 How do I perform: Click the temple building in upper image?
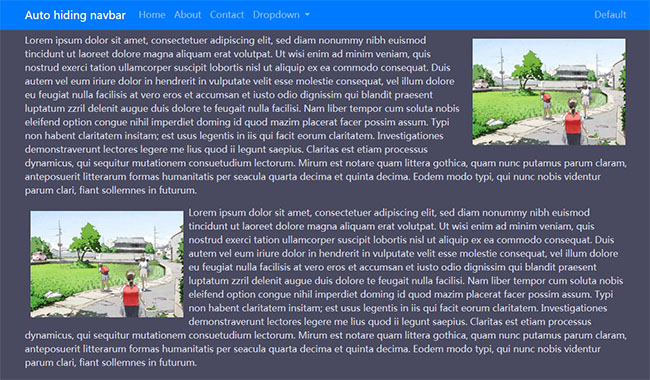(571, 73)
